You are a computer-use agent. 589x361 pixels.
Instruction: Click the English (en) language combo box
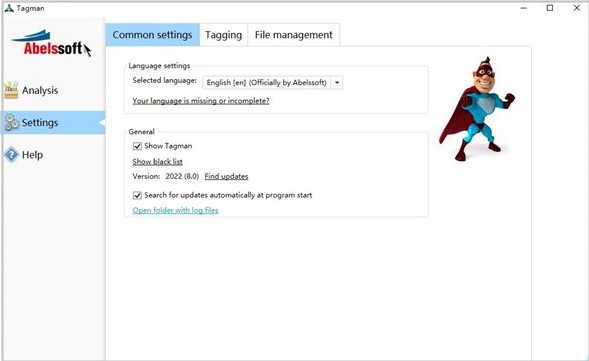(x=272, y=82)
